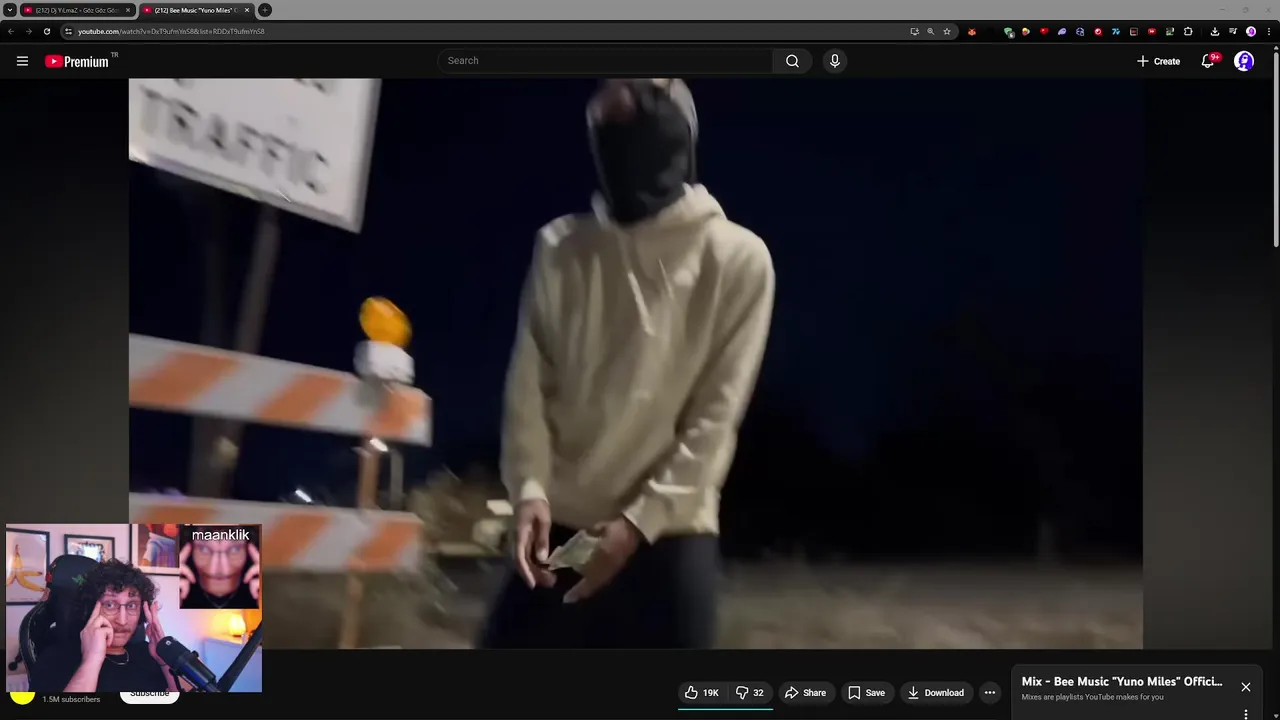Click the red fast-forward extension icon
This screenshot has height=720, width=1280.
coord(1152,31)
